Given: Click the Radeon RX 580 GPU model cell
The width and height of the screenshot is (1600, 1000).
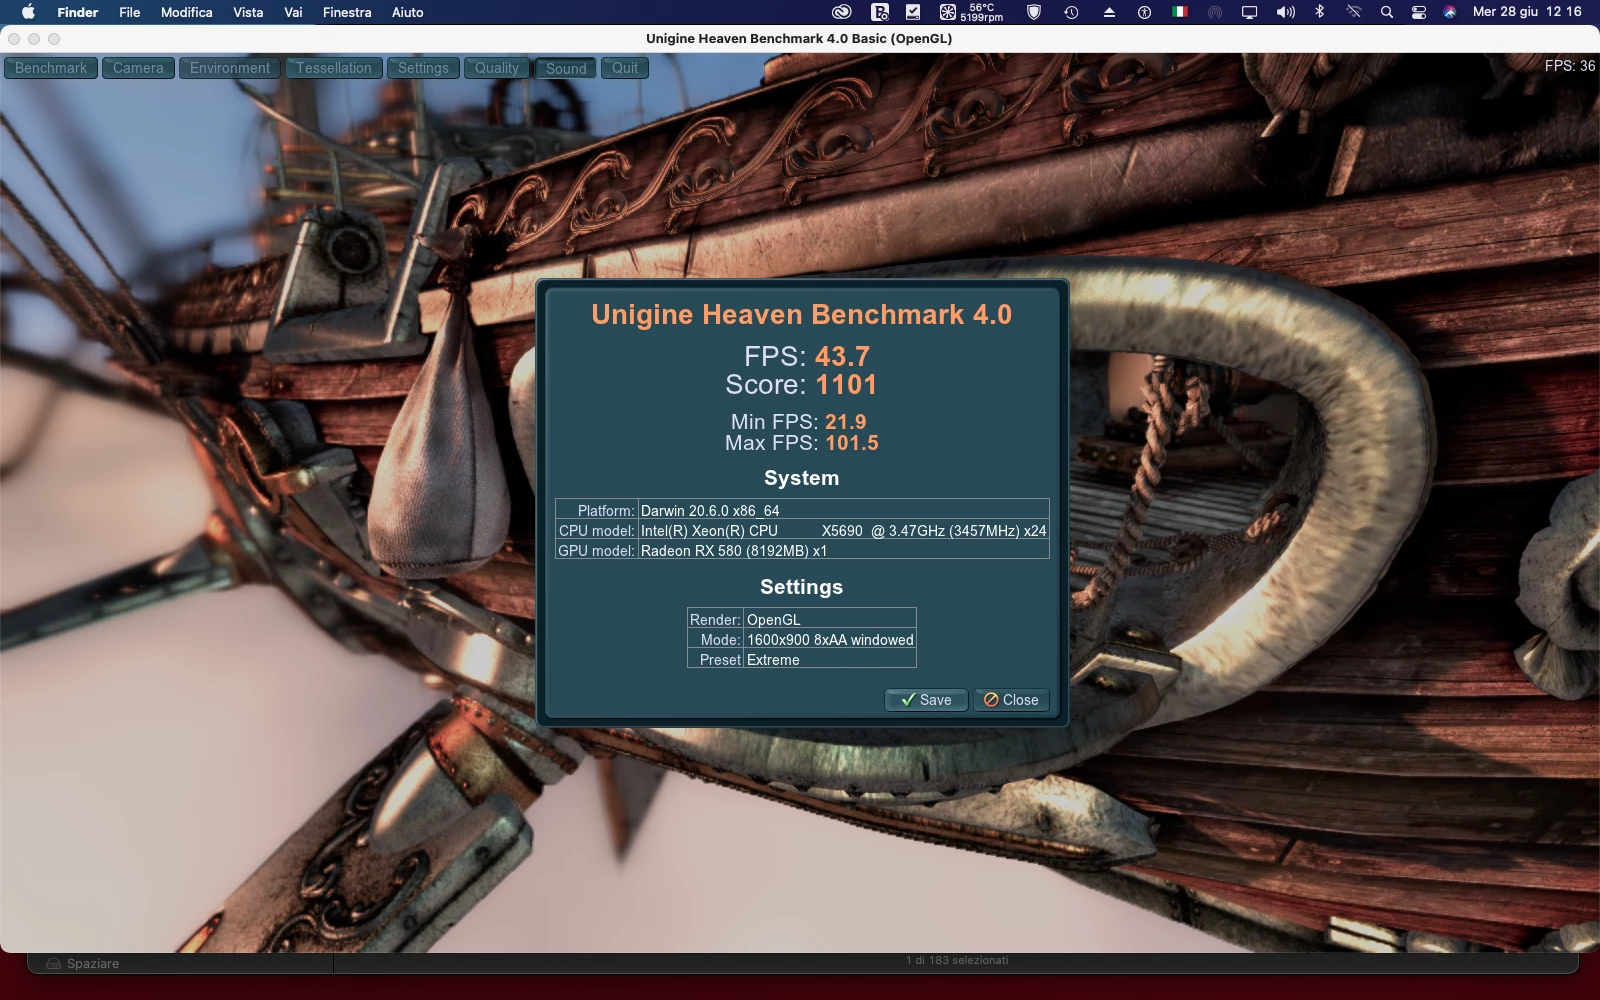Looking at the screenshot, I should click(843, 550).
